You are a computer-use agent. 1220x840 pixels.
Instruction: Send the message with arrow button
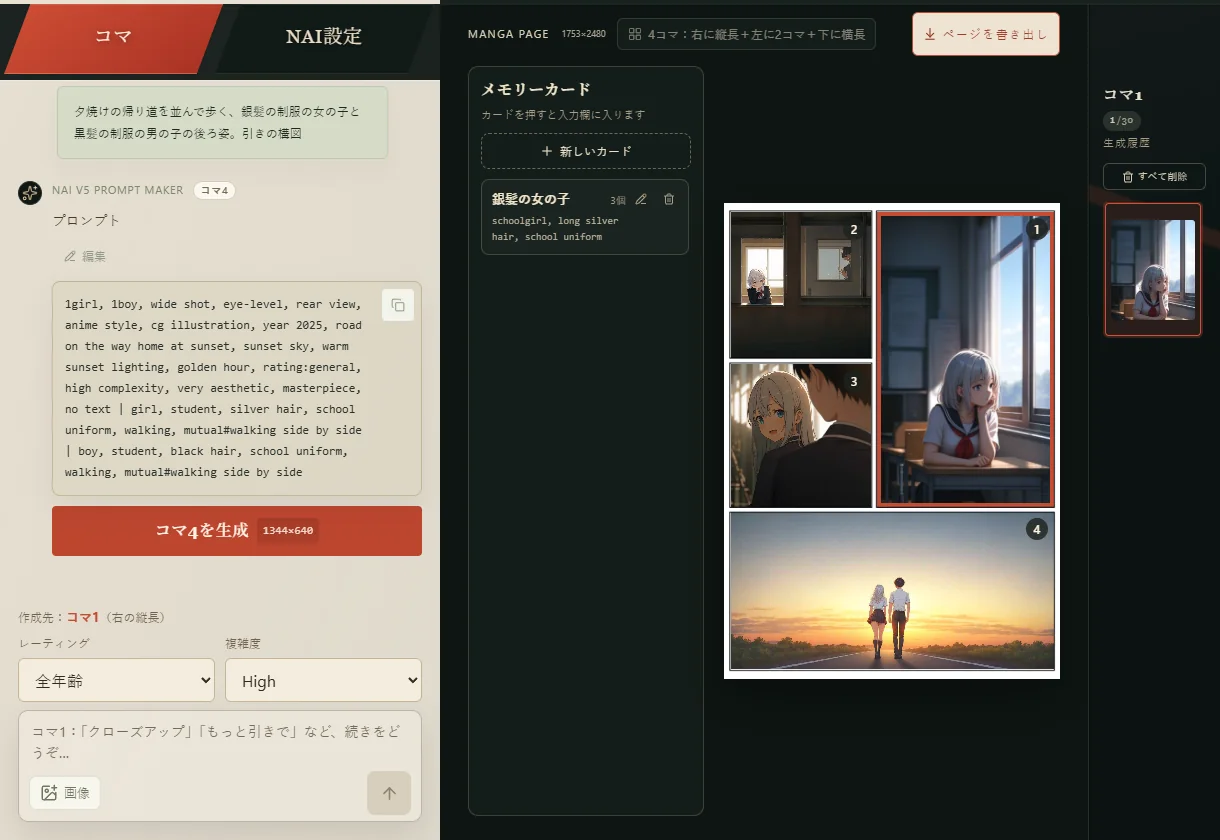tap(389, 793)
